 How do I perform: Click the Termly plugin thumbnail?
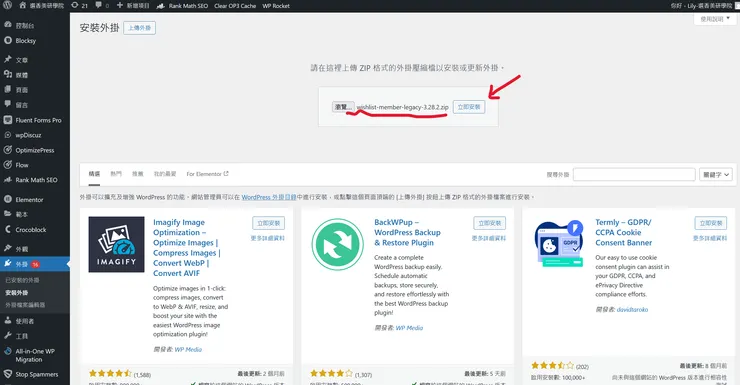pos(559,244)
